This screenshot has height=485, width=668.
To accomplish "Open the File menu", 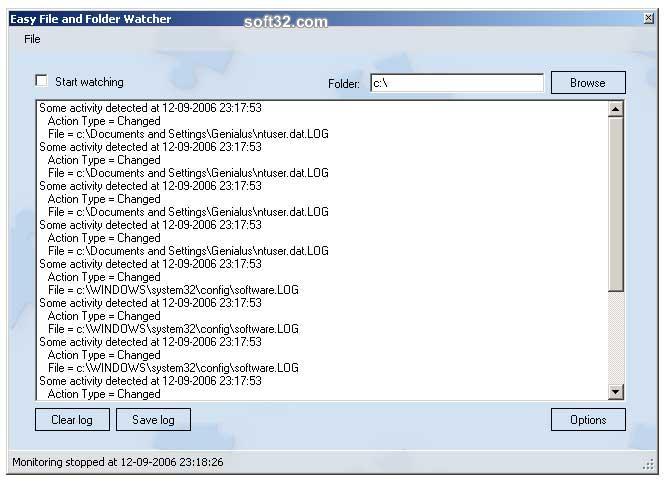I will click(x=32, y=39).
